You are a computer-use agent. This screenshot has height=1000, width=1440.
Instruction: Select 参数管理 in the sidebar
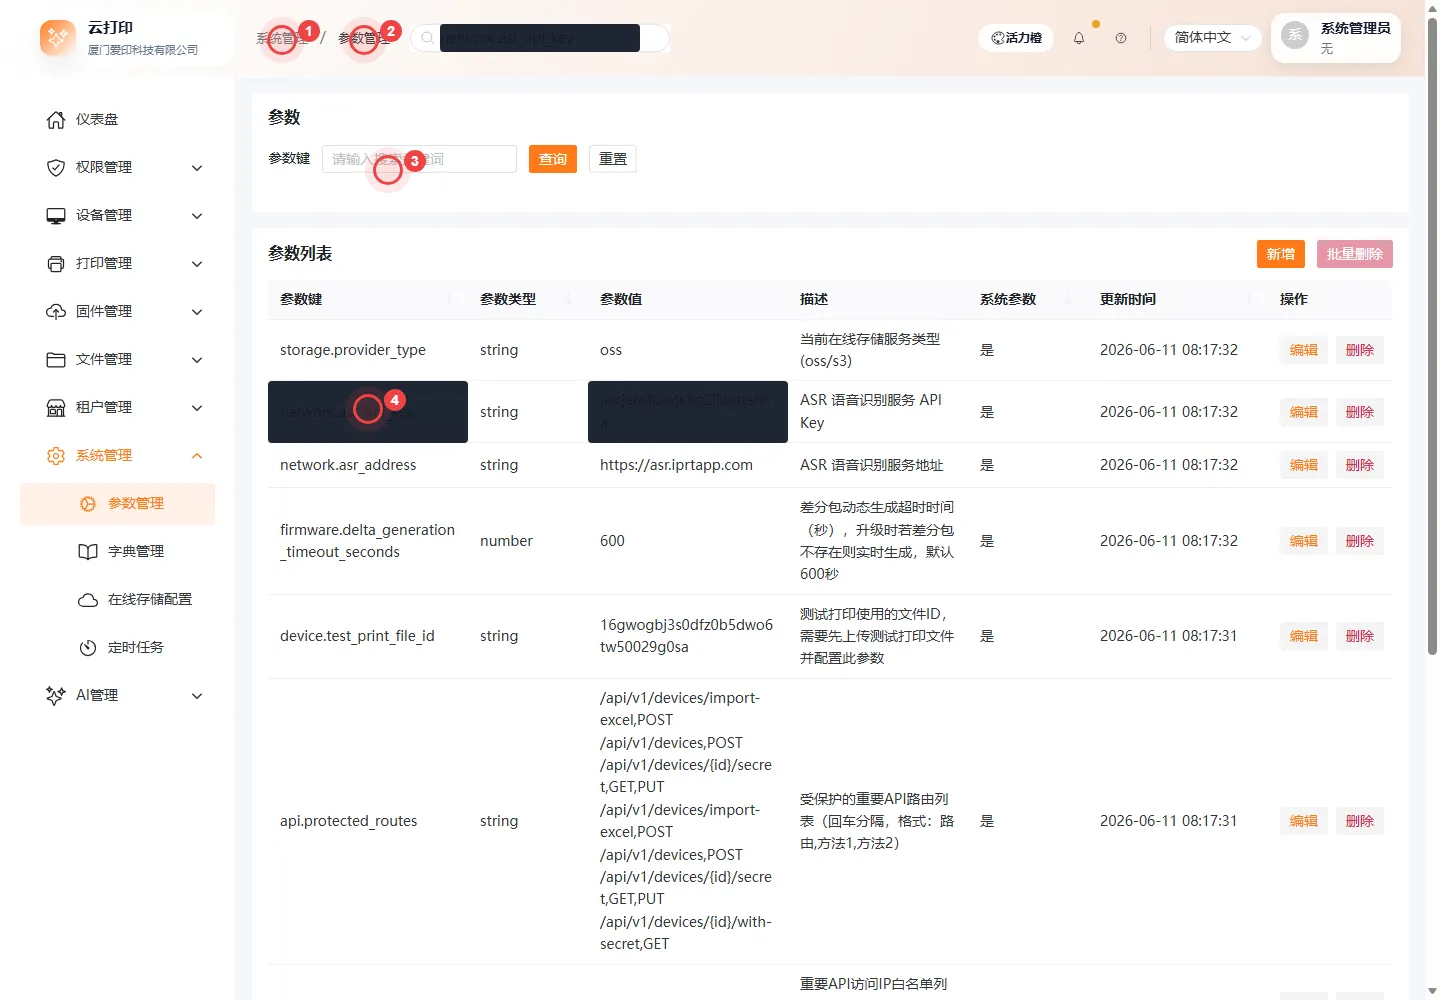click(x=118, y=504)
